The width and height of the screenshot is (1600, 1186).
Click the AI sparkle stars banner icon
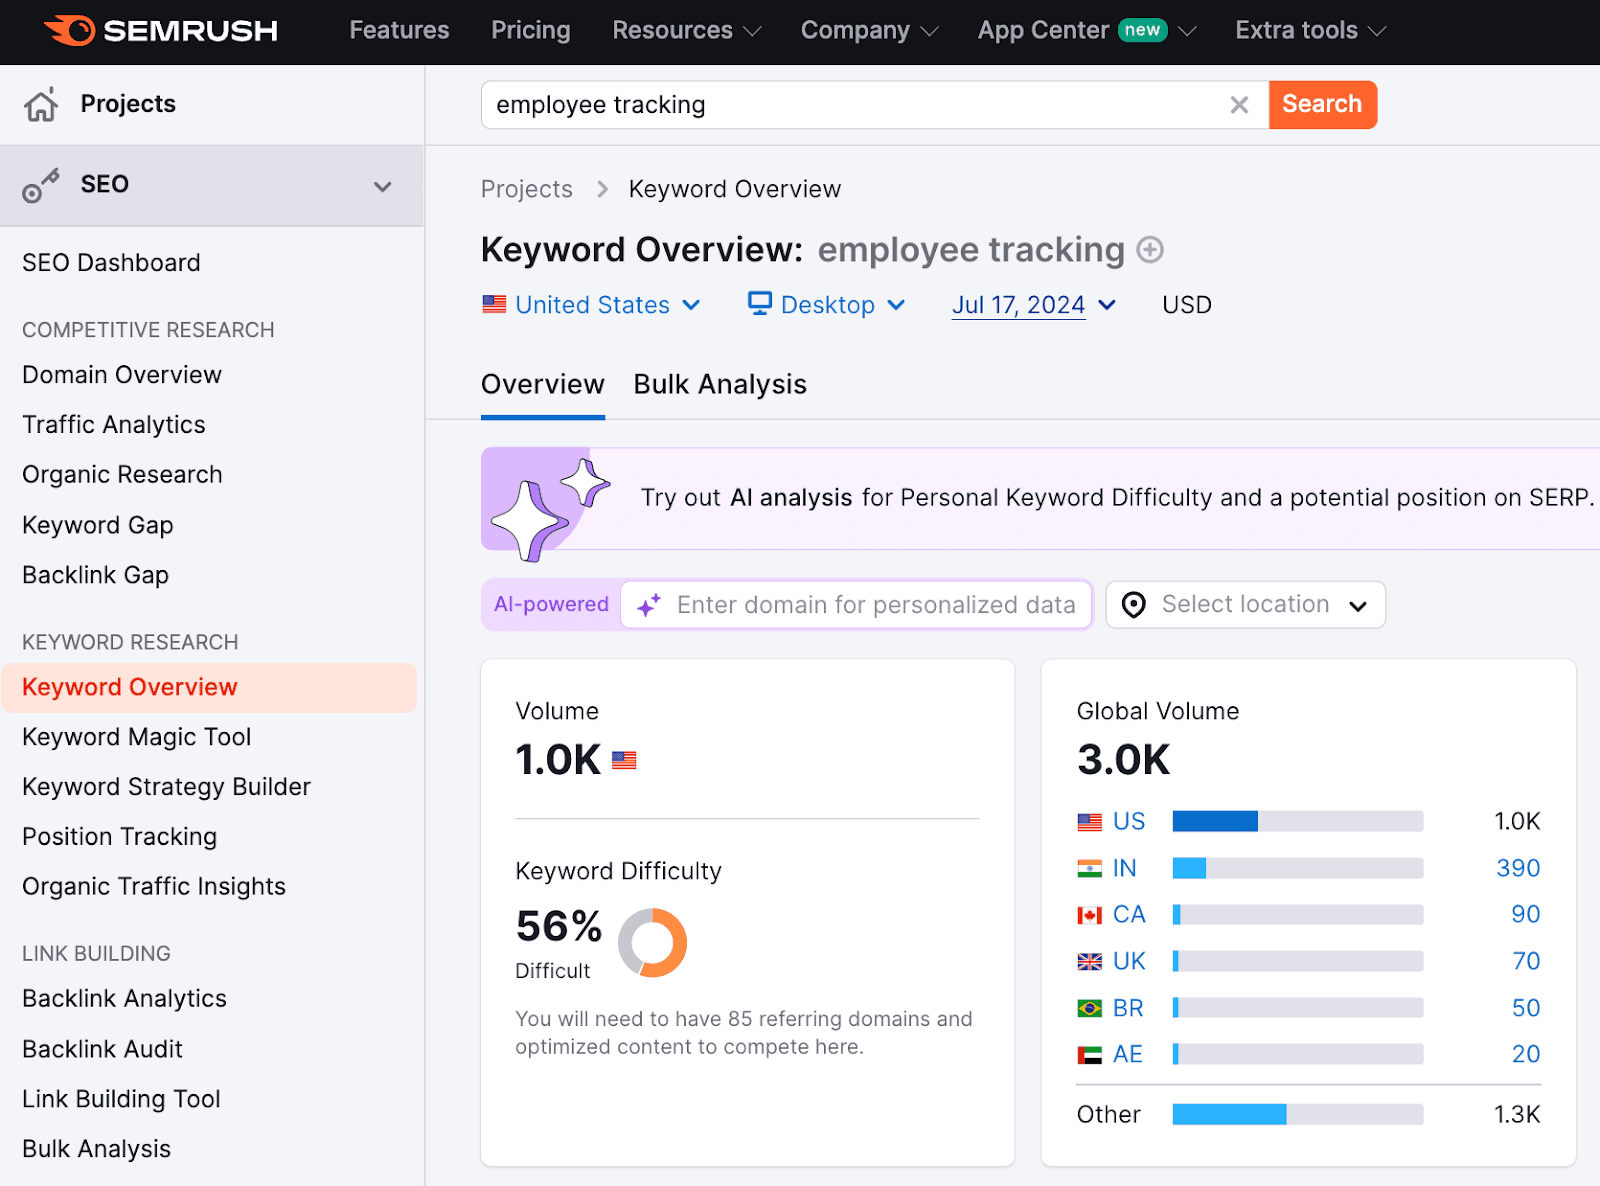pyautogui.click(x=547, y=499)
